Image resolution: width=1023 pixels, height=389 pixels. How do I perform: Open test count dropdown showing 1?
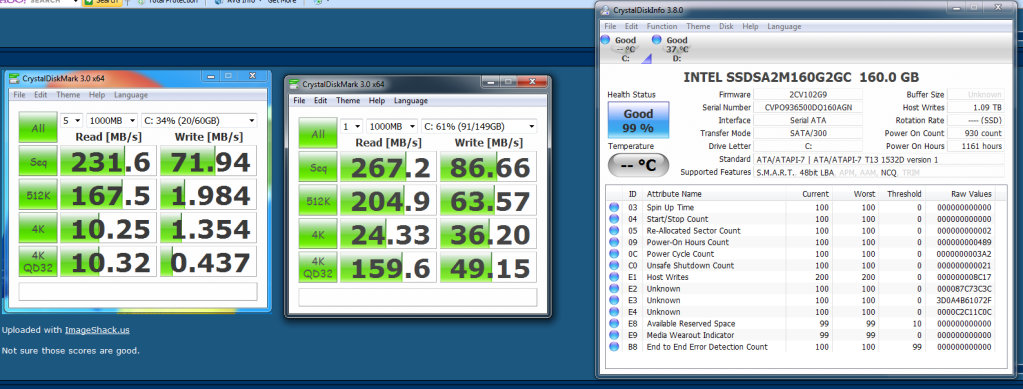click(x=352, y=127)
